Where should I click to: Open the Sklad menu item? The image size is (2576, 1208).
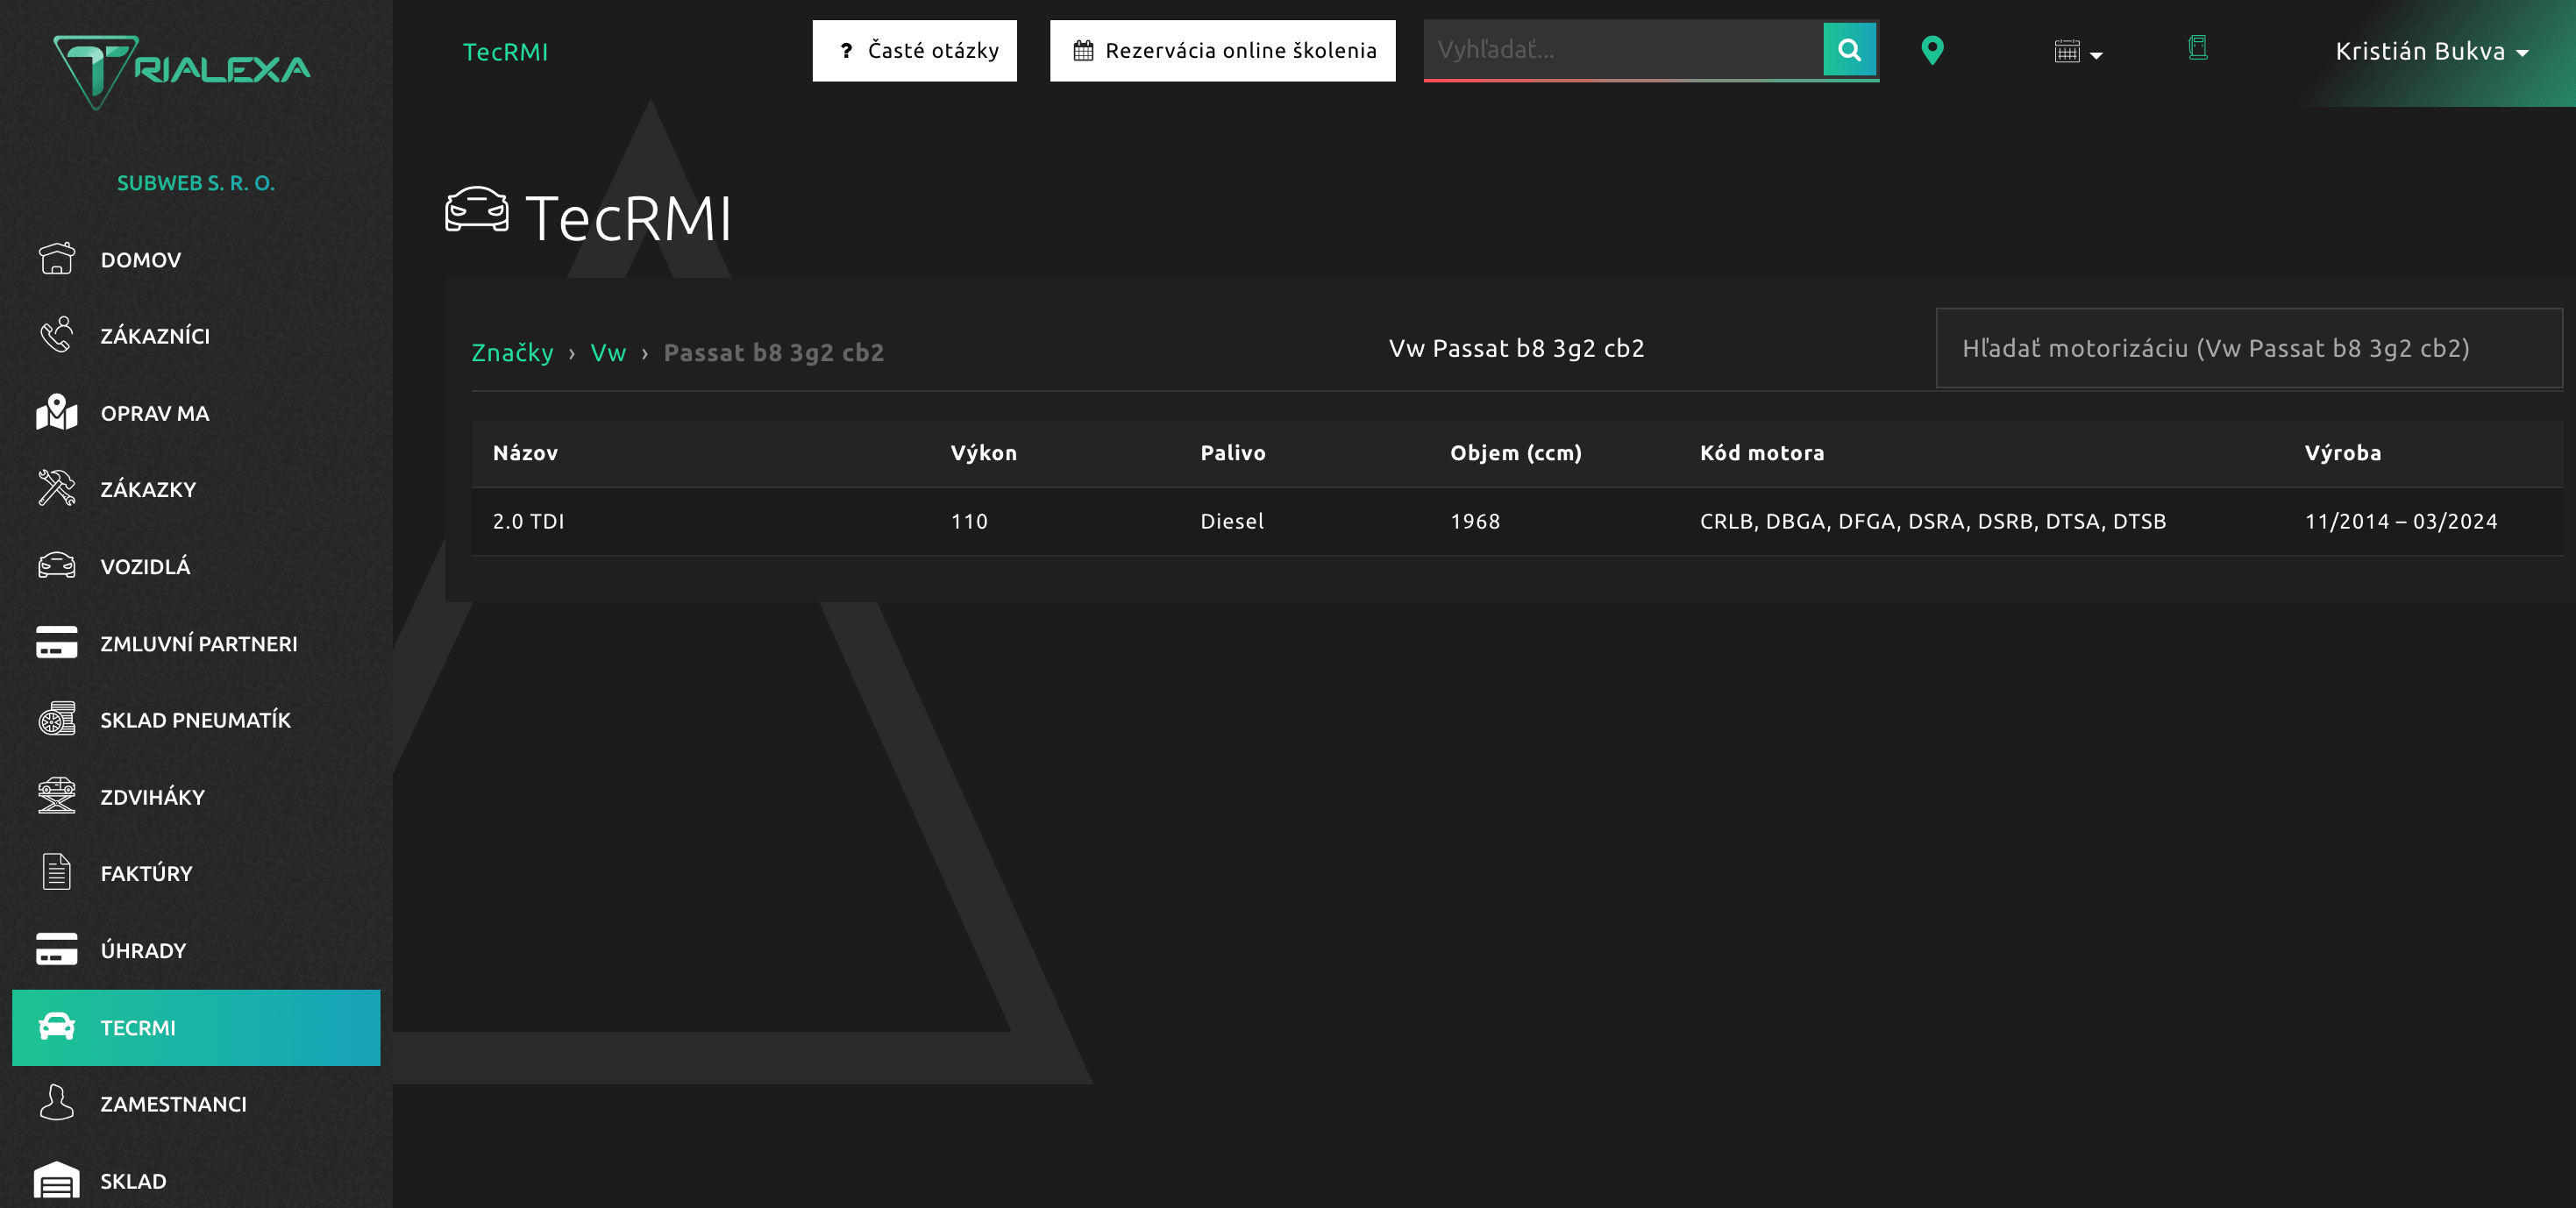(196, 1181)
